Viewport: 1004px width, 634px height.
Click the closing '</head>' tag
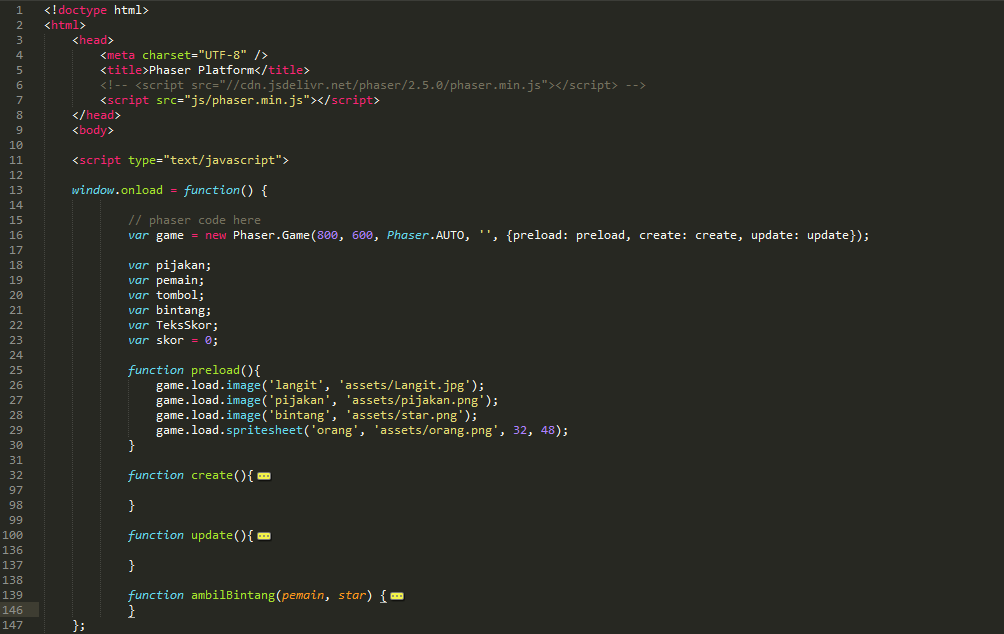96,115
